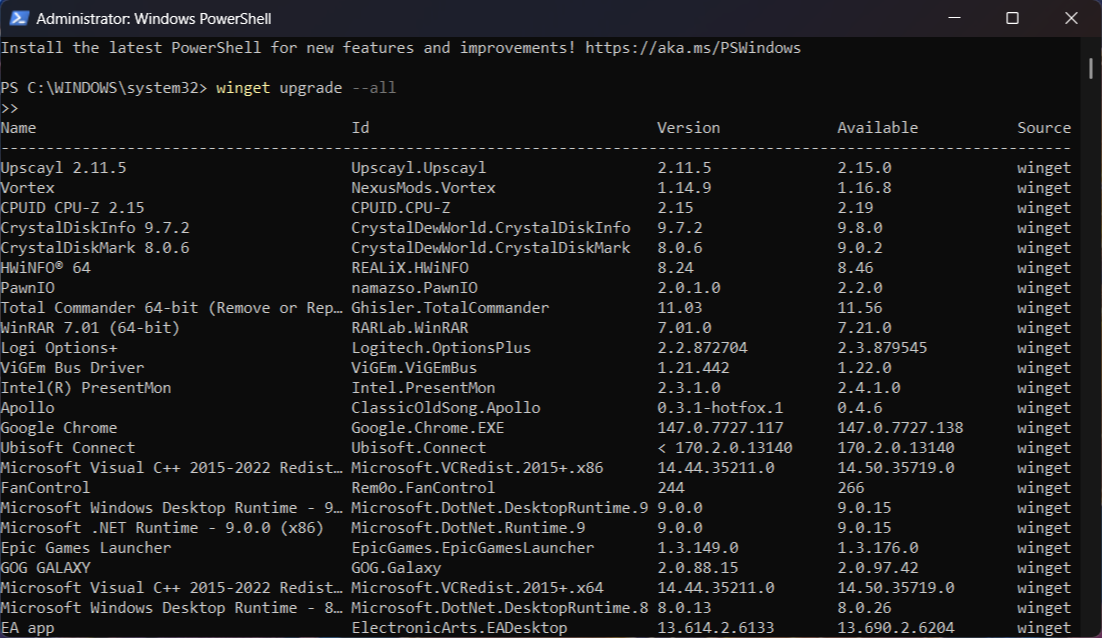The width and height of the screenshot is (1102, 638).
Task: Close the Administrator PowerShell window
Action: (1071, 18)
